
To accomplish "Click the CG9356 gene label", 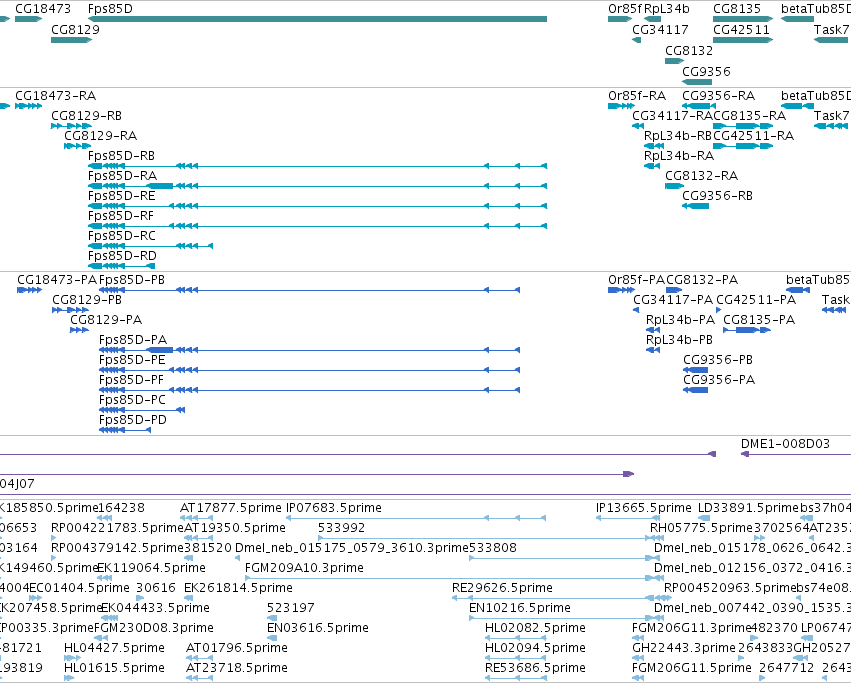I will tap(706, 71).
